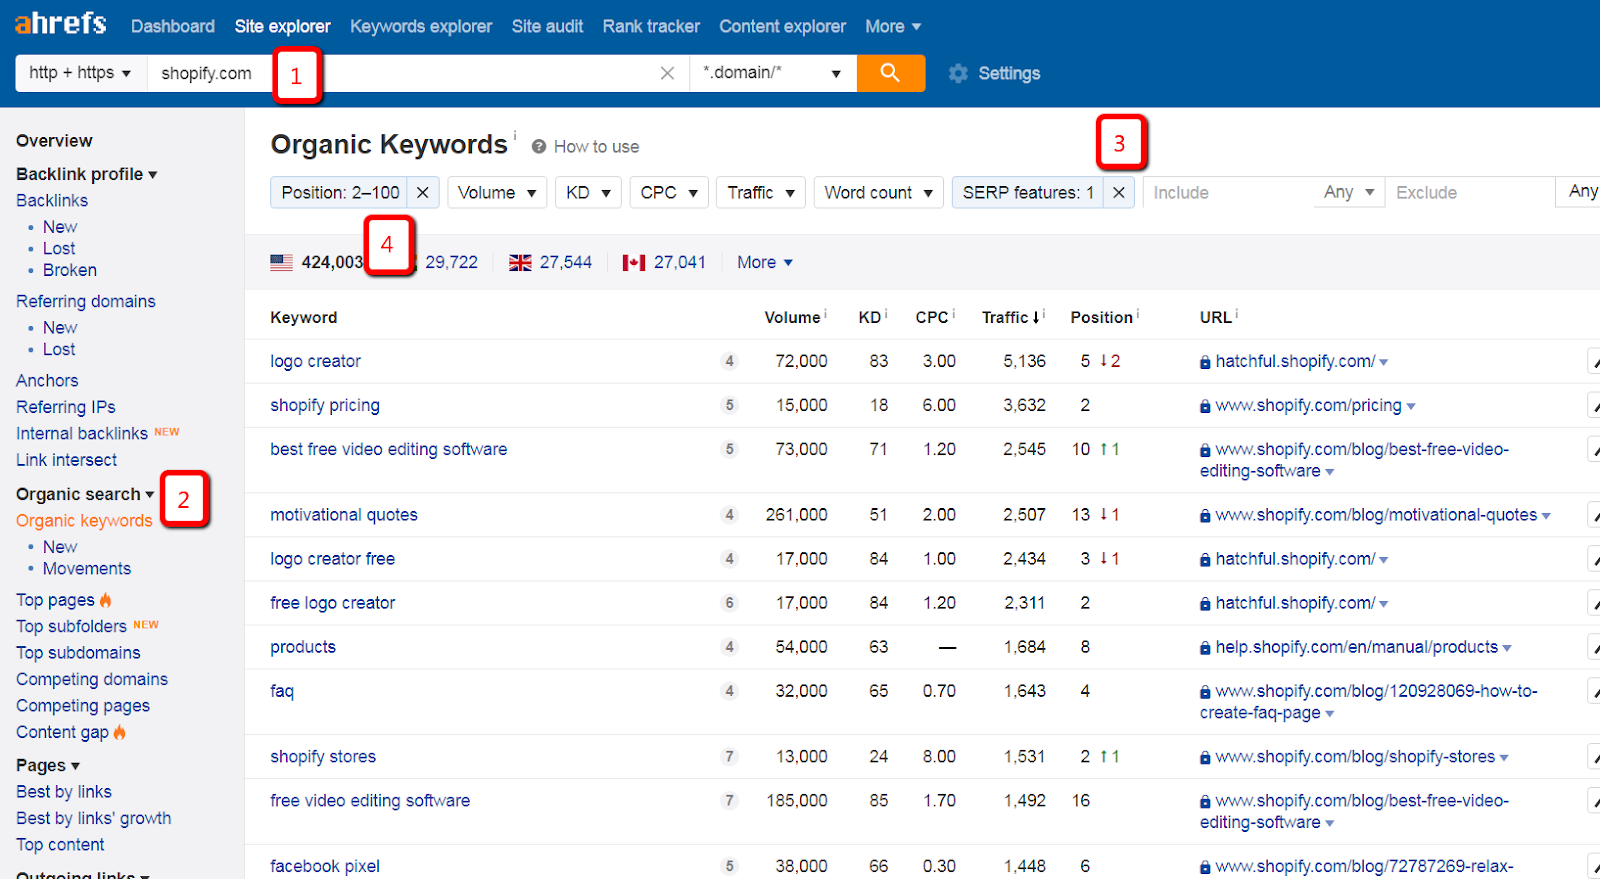Remove the Position 2–100 filter
The height and width of the screenshot is (879, 1600).
click(423, 193)
